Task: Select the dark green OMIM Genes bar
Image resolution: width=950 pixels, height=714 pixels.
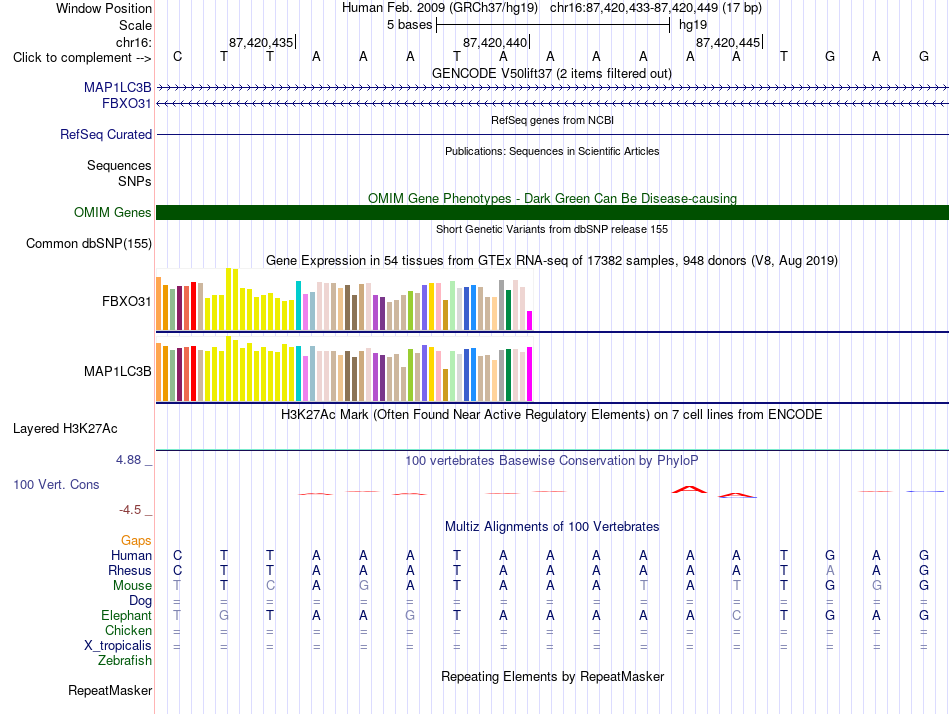Action: 553,213
